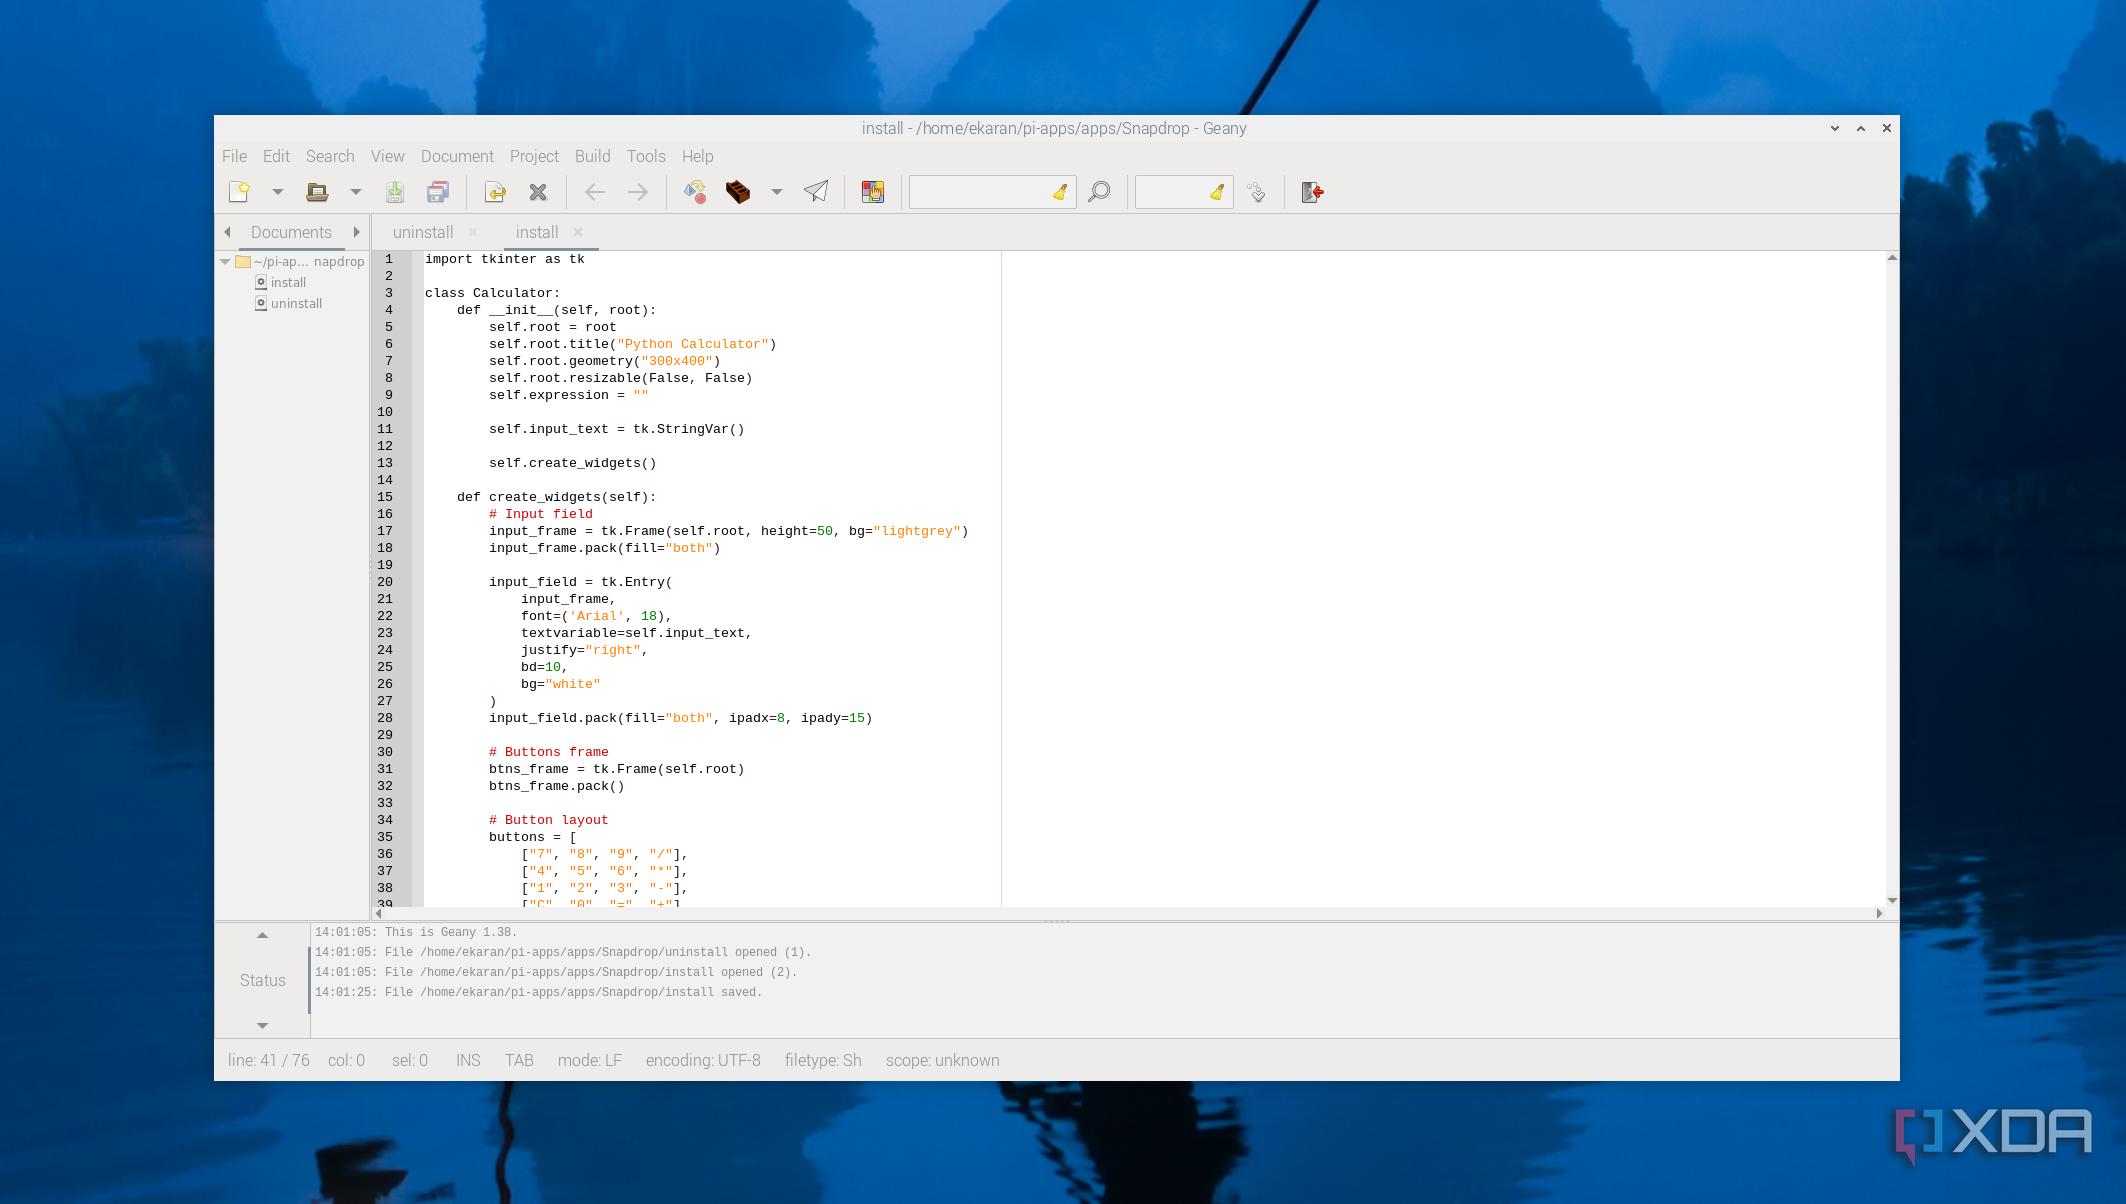Open the Build actions dropdown arrow
The height and width of the screenshot is (1204, 2126).
click(777, 192)
